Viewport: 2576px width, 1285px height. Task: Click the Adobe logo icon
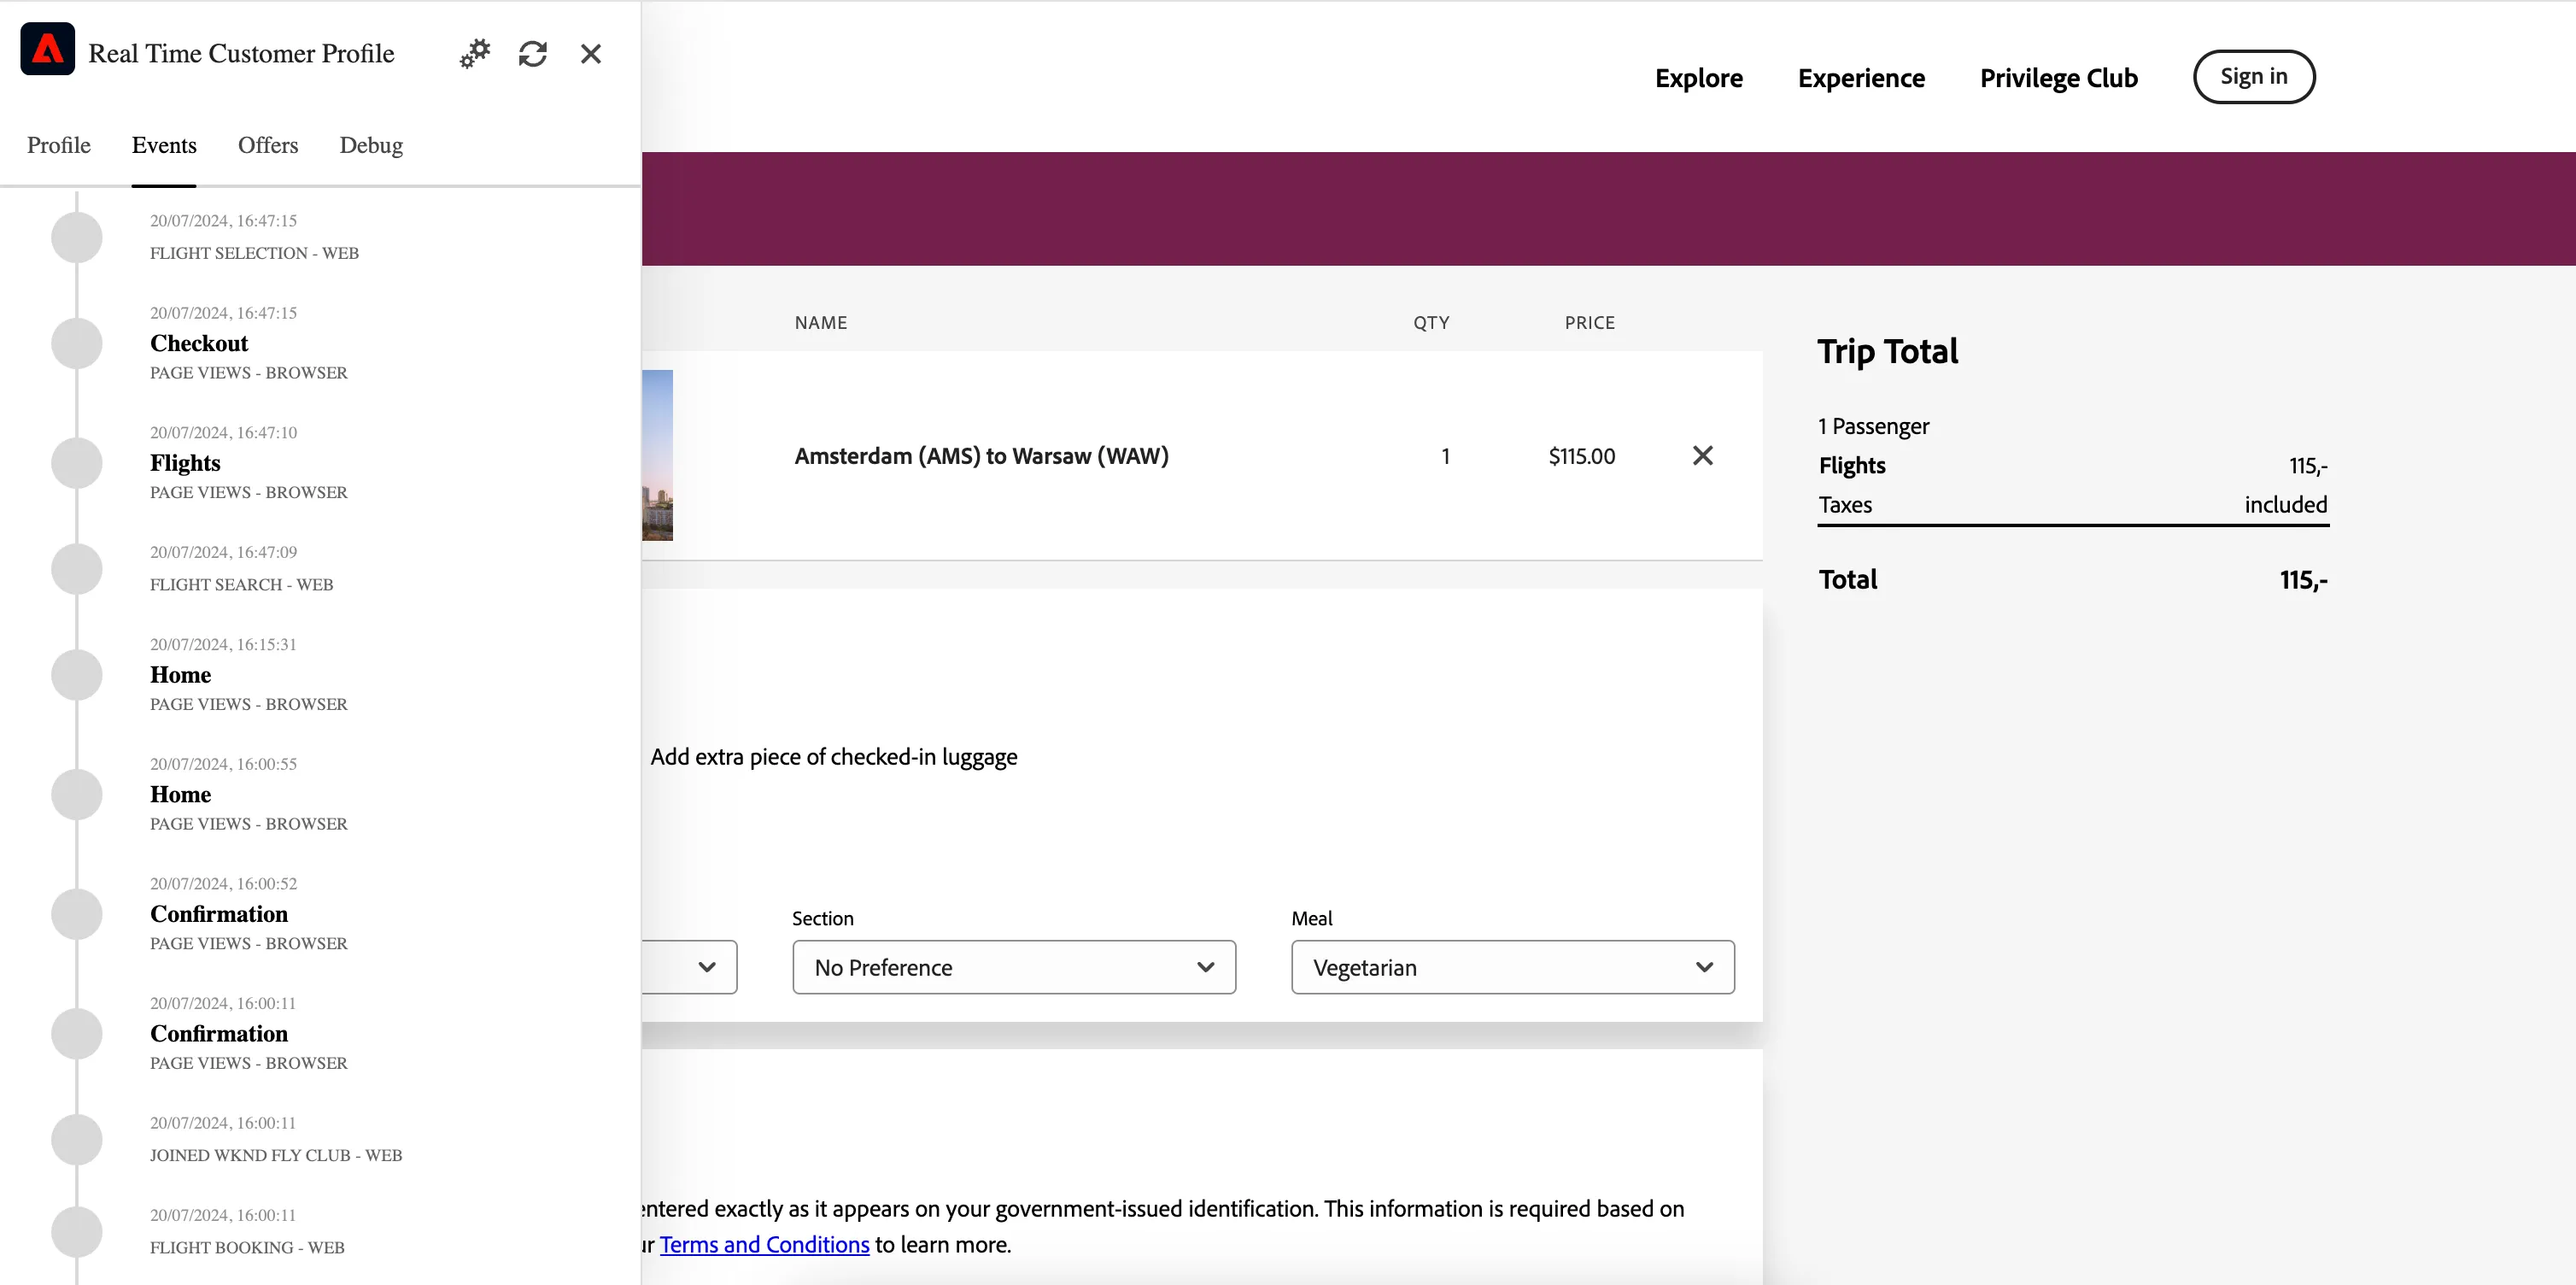click(x=47, y=48)
